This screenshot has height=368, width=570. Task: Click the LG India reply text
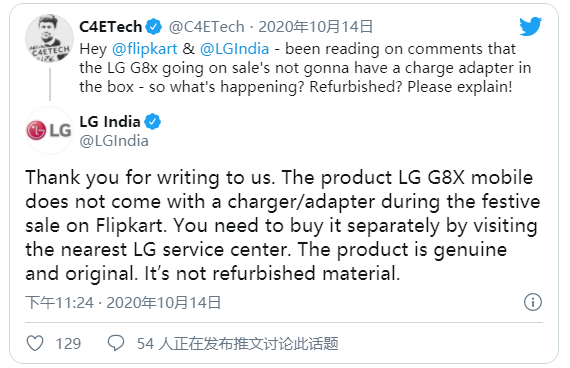(x=283, y=225)
